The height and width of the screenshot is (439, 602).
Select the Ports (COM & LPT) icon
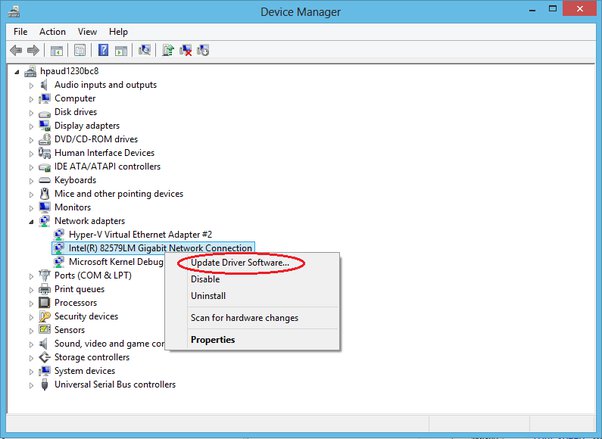pos(45,275)
